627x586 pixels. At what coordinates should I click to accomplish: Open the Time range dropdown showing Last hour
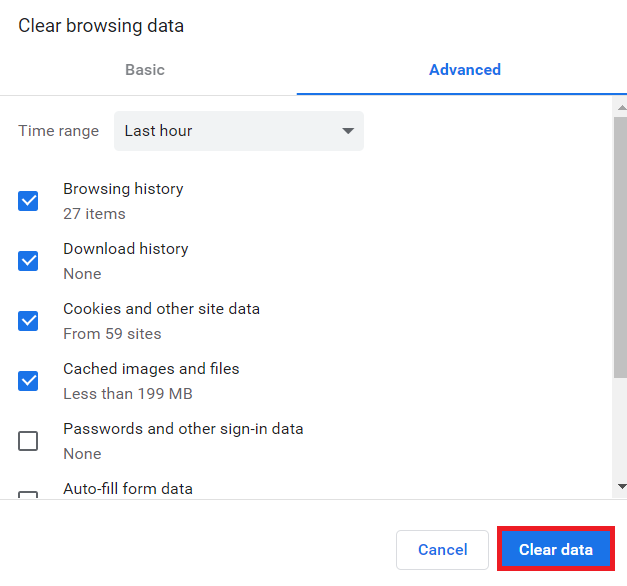238,131
